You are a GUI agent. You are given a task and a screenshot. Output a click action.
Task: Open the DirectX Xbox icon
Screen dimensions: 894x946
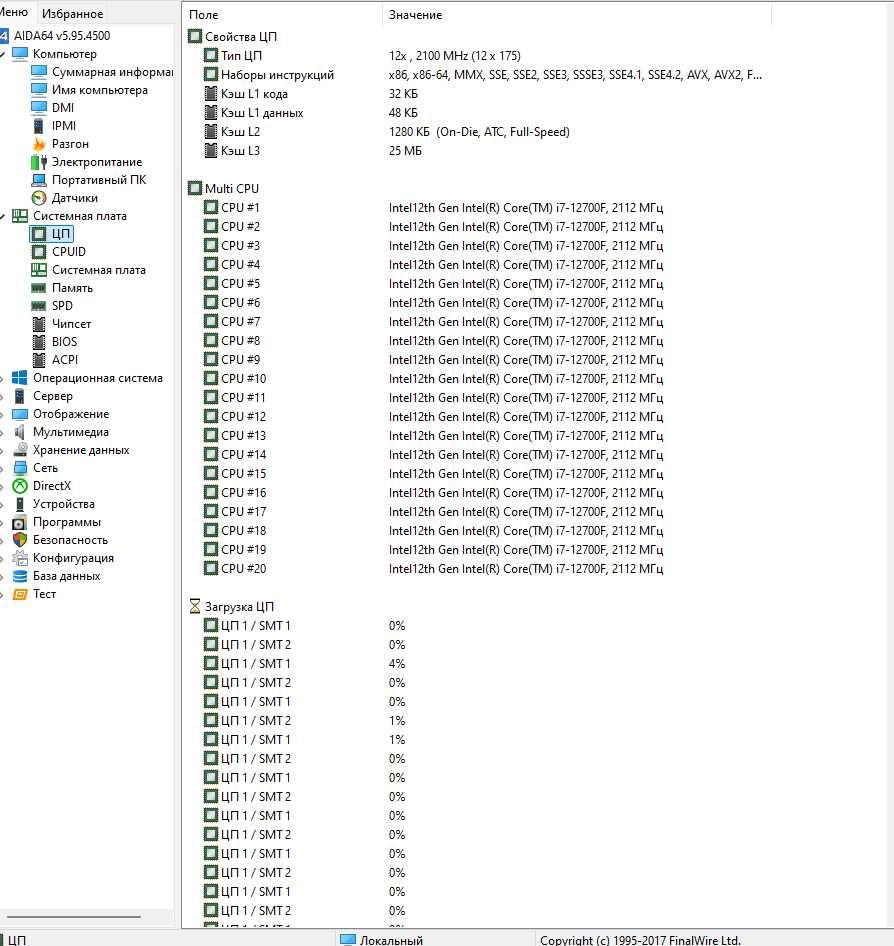pos(20,486)
